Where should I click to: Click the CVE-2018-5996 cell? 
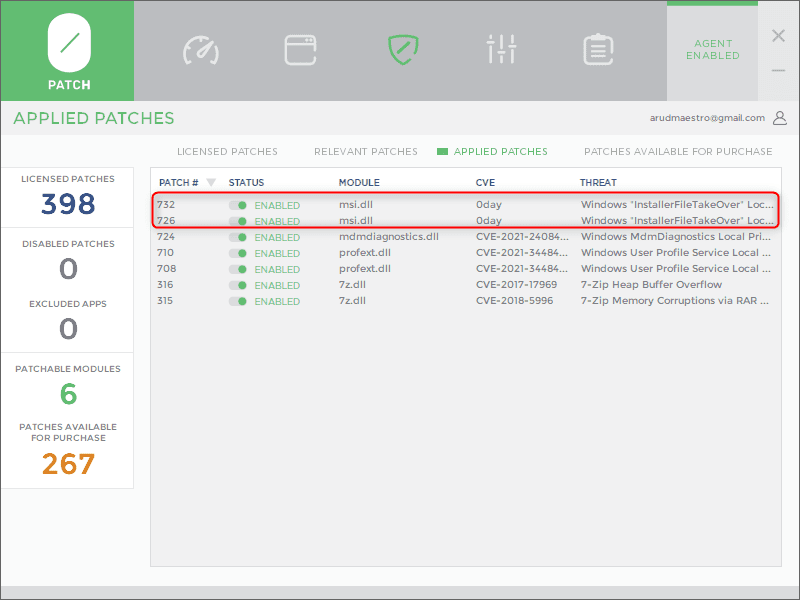pos(514,301)
